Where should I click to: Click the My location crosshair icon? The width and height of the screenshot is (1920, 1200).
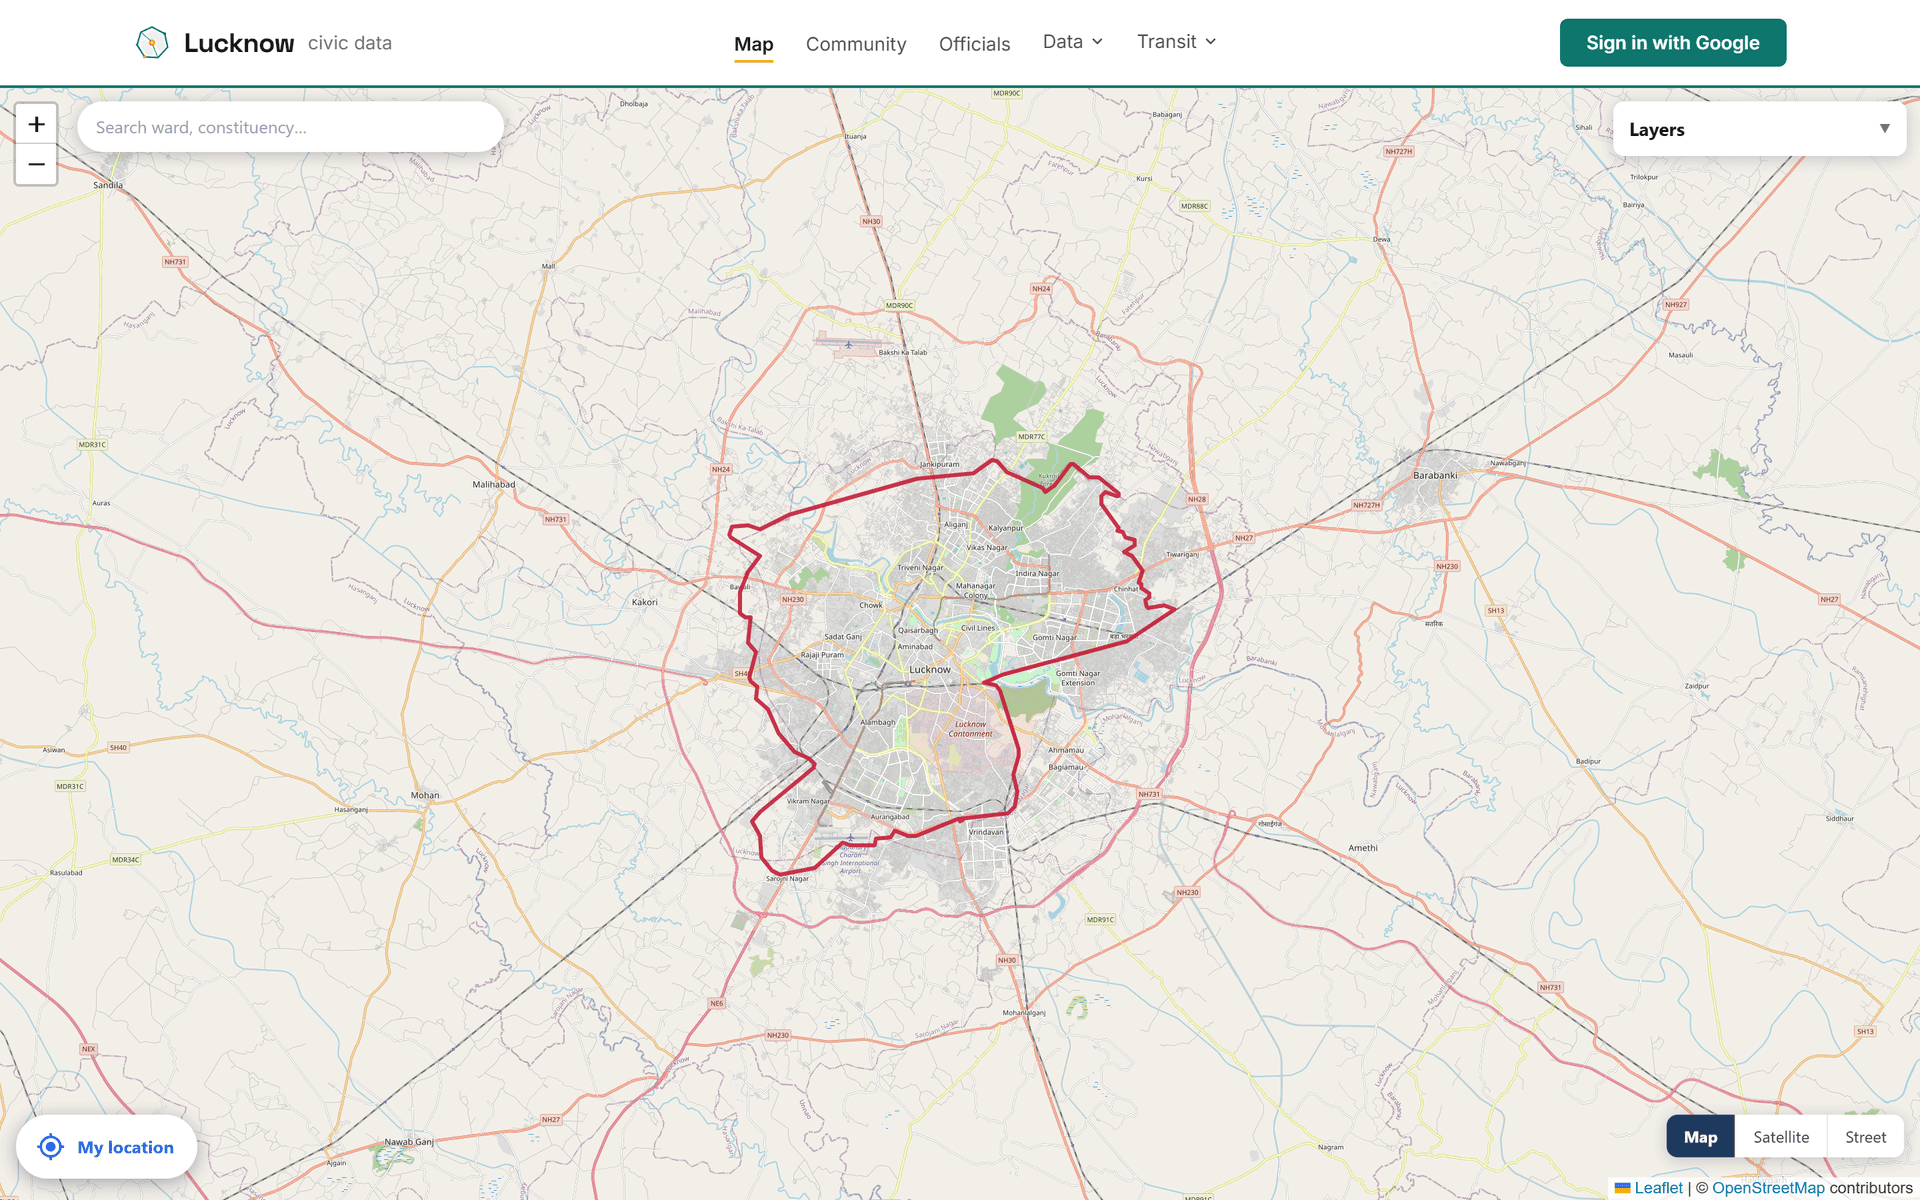(51, 1147)
